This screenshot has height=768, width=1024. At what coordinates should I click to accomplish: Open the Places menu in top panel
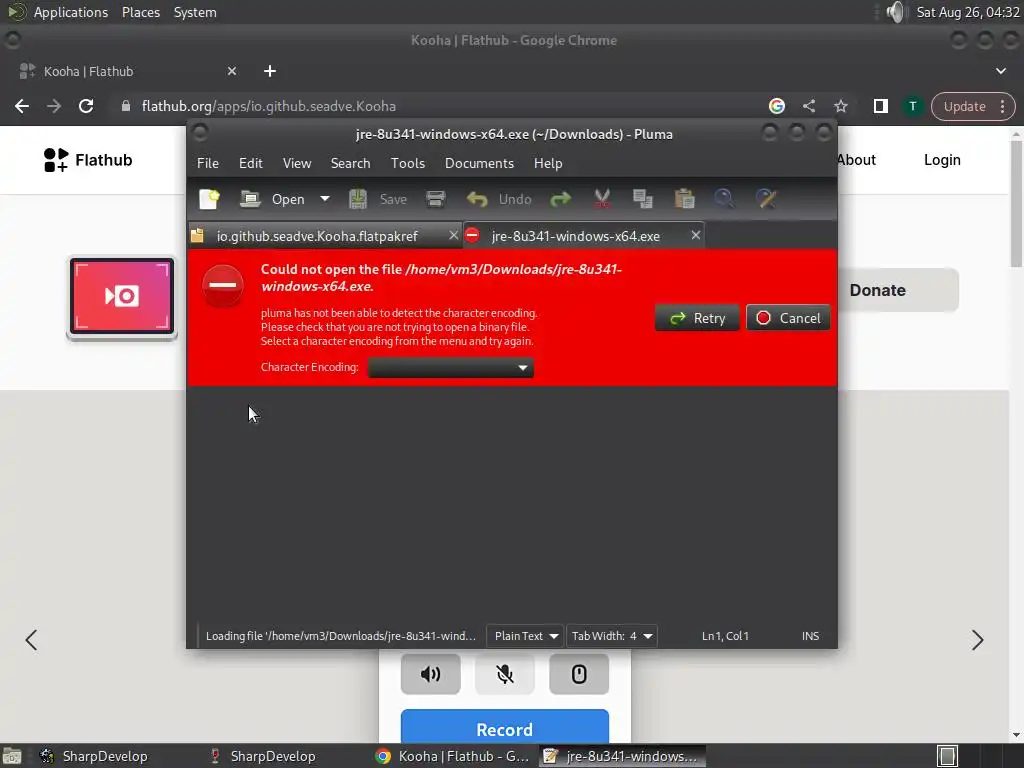[140, 12]
